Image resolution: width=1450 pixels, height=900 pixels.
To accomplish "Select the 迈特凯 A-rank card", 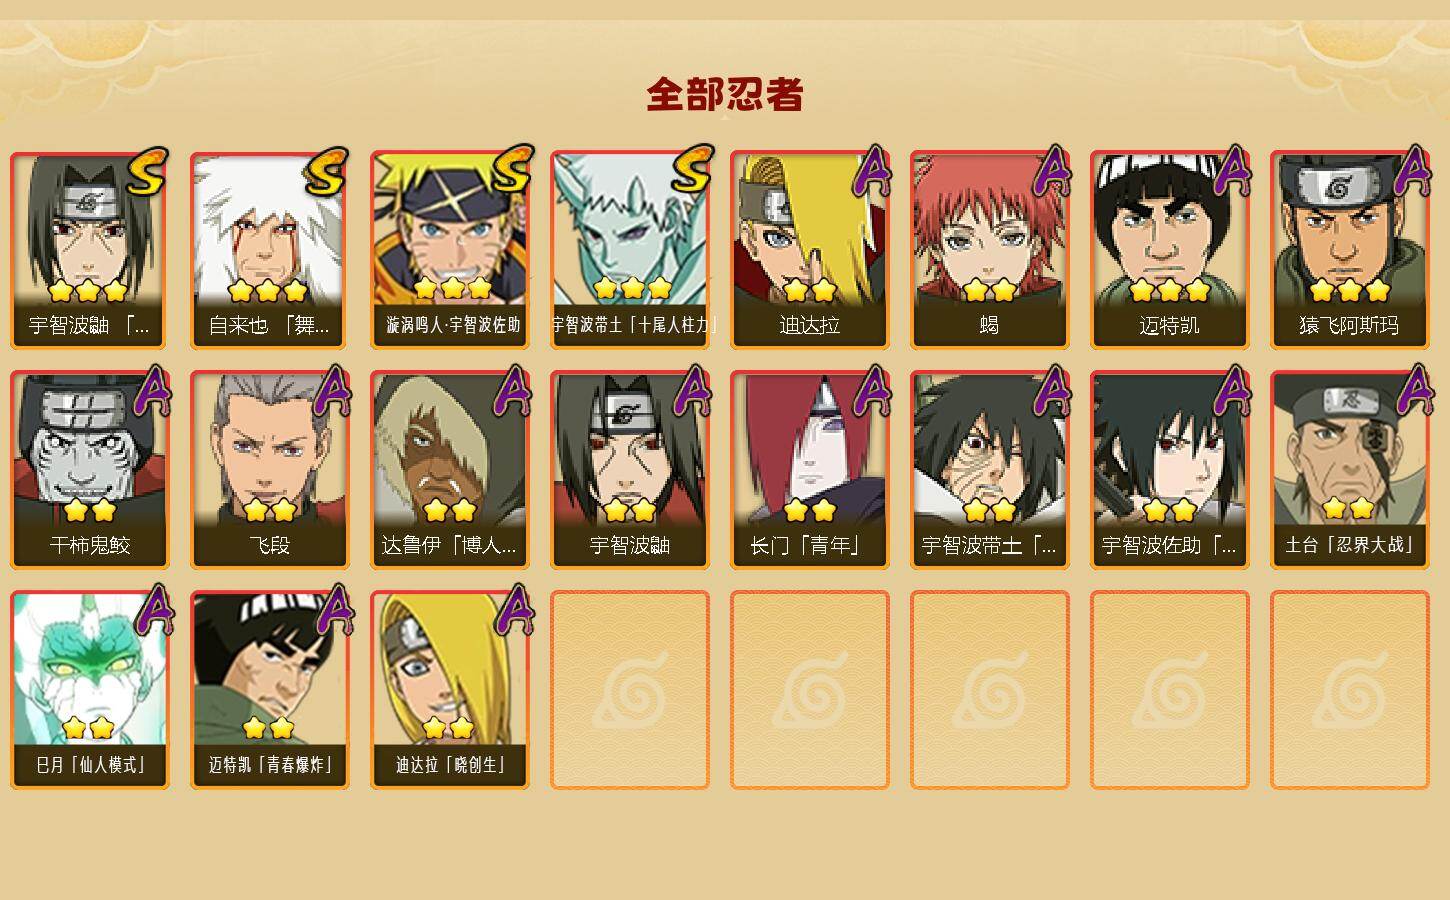I will (1170, 250).
